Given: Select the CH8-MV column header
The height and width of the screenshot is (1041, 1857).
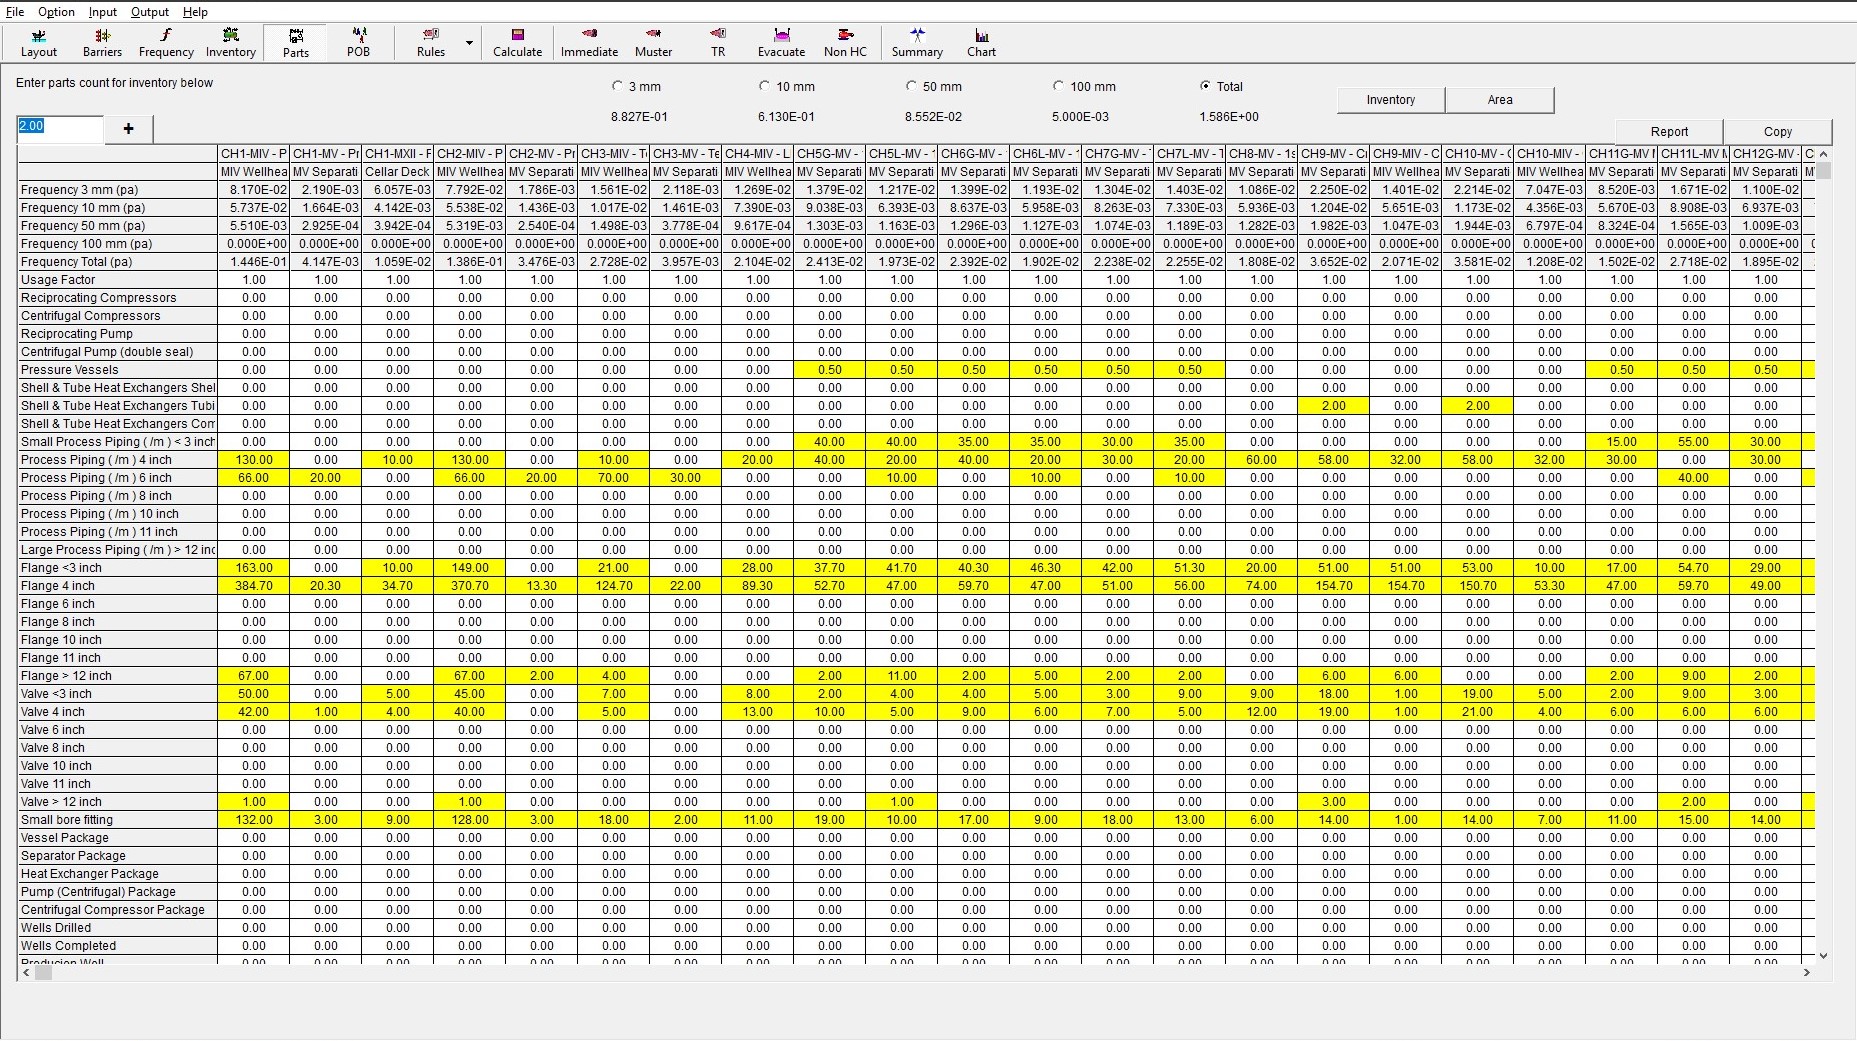Looking at the screenshot, I should click(1262, 154).
